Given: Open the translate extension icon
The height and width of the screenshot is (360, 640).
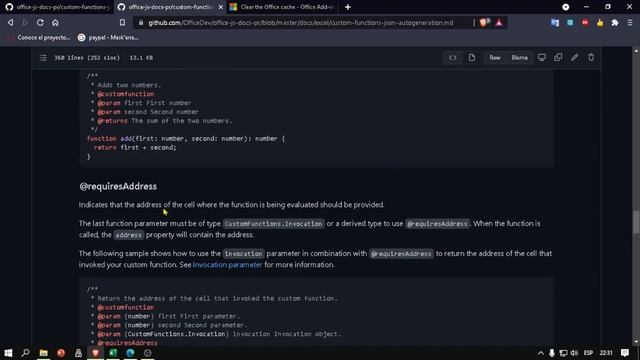Looking at the screenshot, I should 555,23.
